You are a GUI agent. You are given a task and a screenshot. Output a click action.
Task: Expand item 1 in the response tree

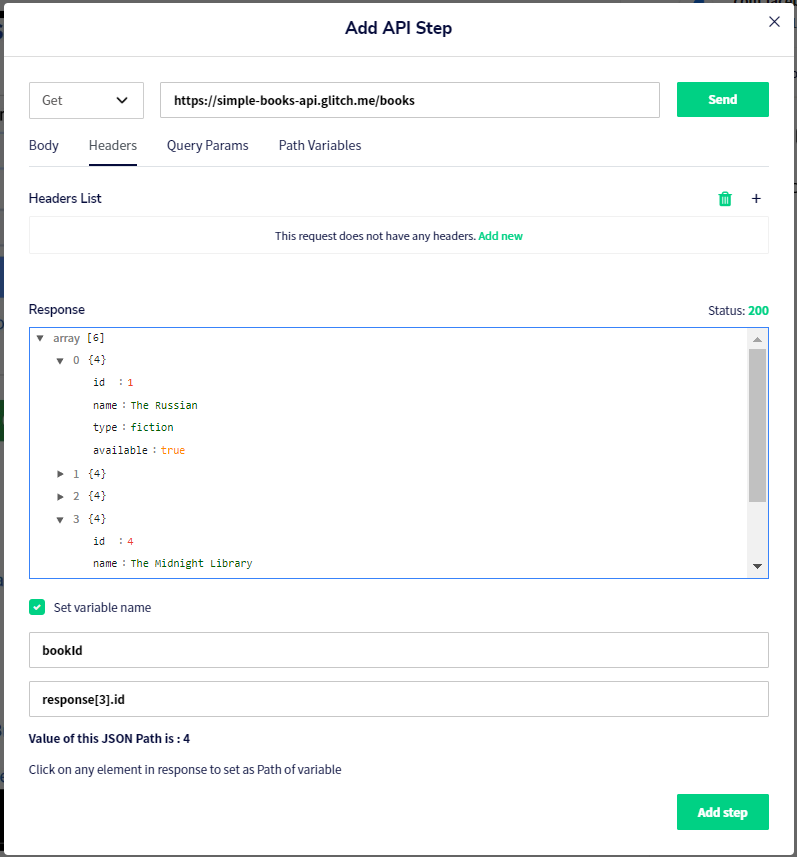click(60, 474)
